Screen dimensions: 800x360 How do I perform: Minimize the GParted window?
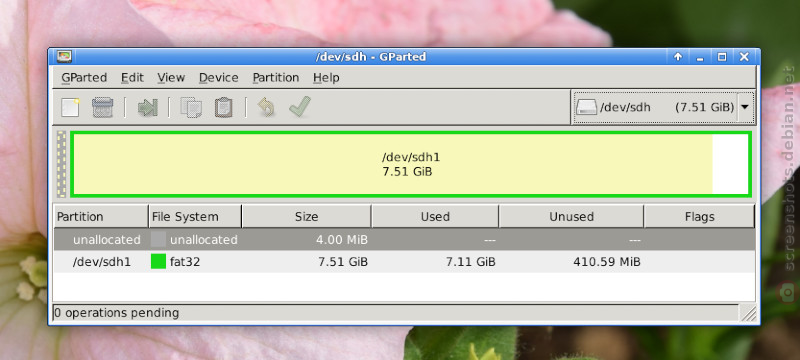click(700, 57)
